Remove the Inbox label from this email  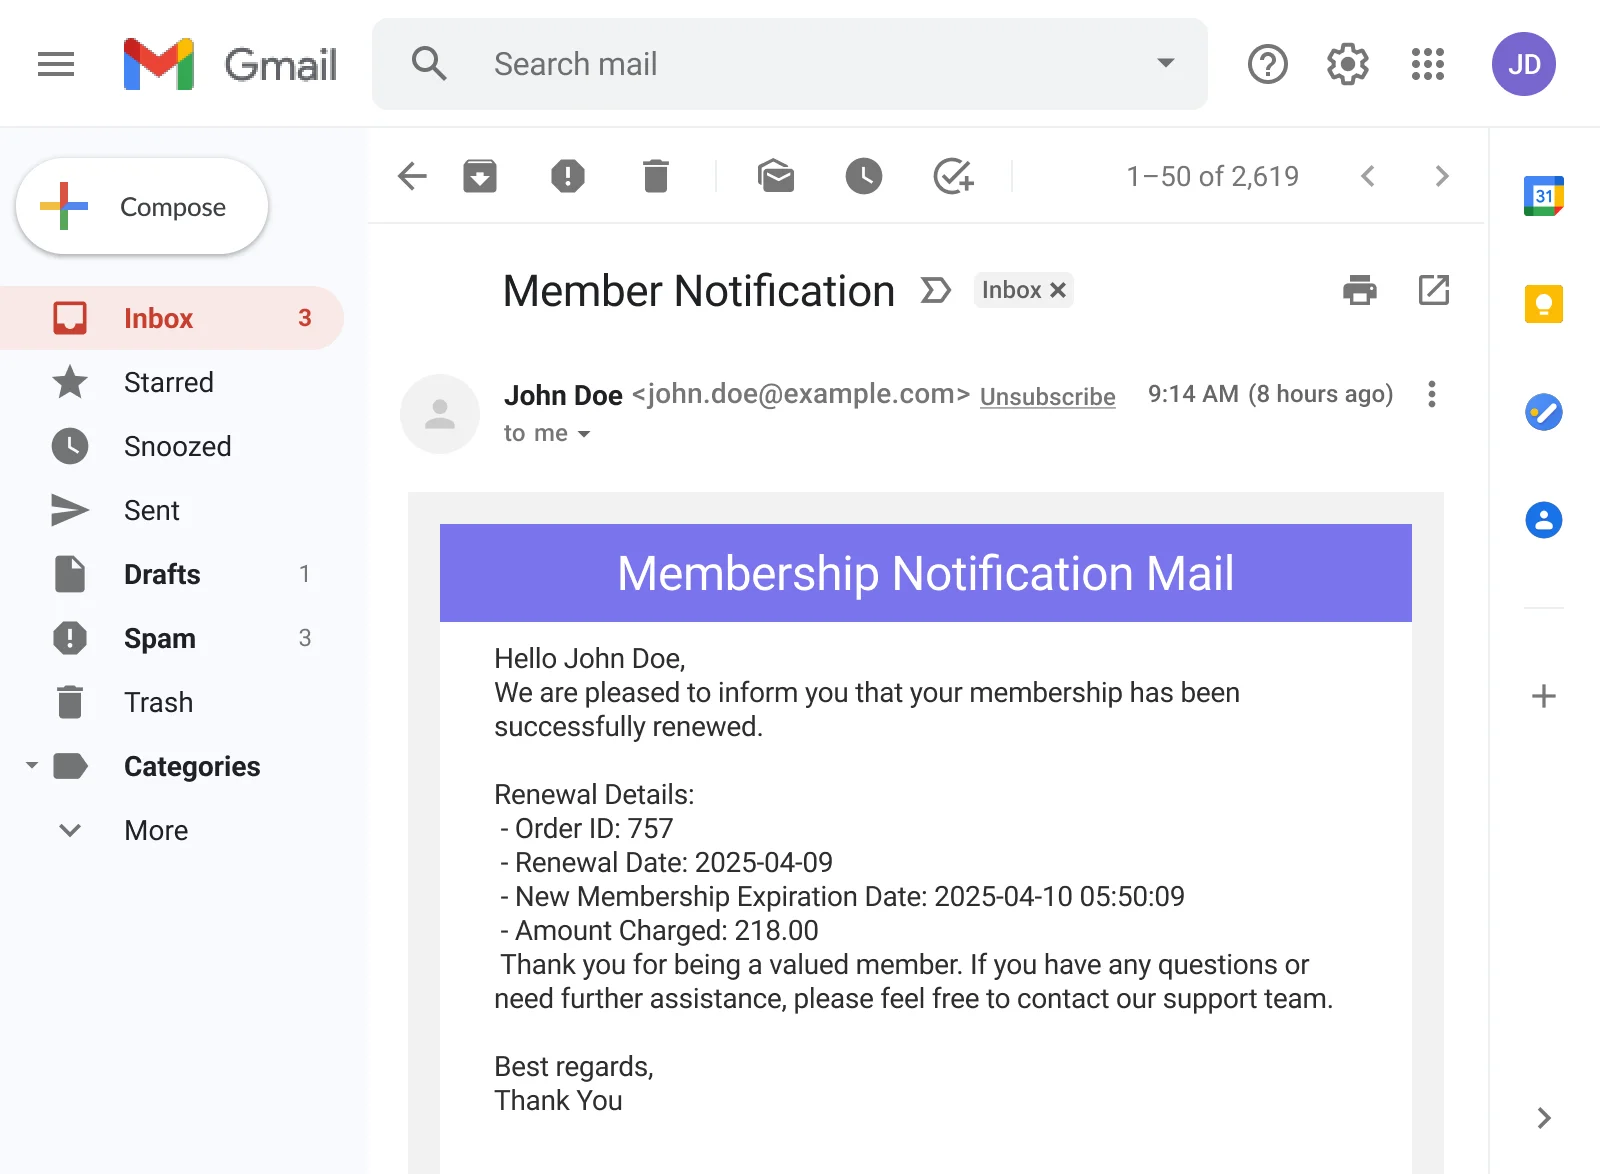click(x=1058, y=290)
